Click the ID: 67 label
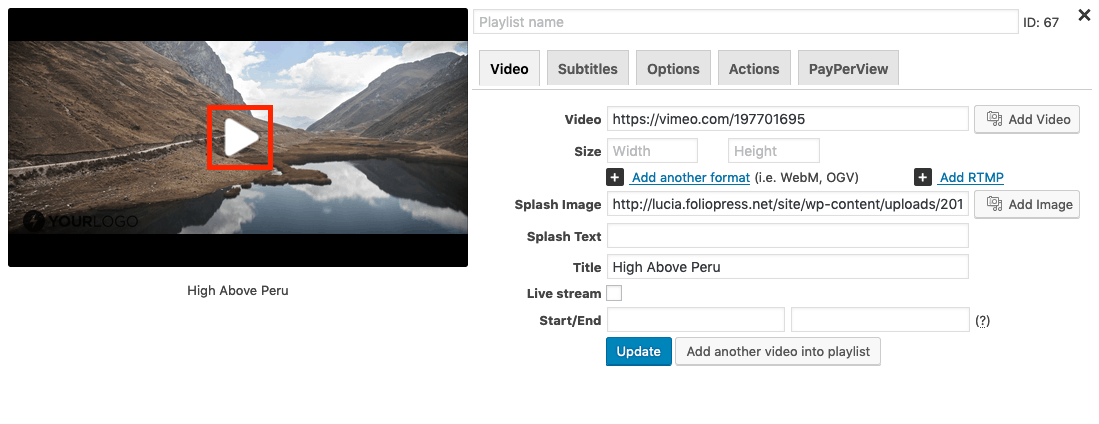Viewport: 1099px width, 424px height. [1041, 22]
